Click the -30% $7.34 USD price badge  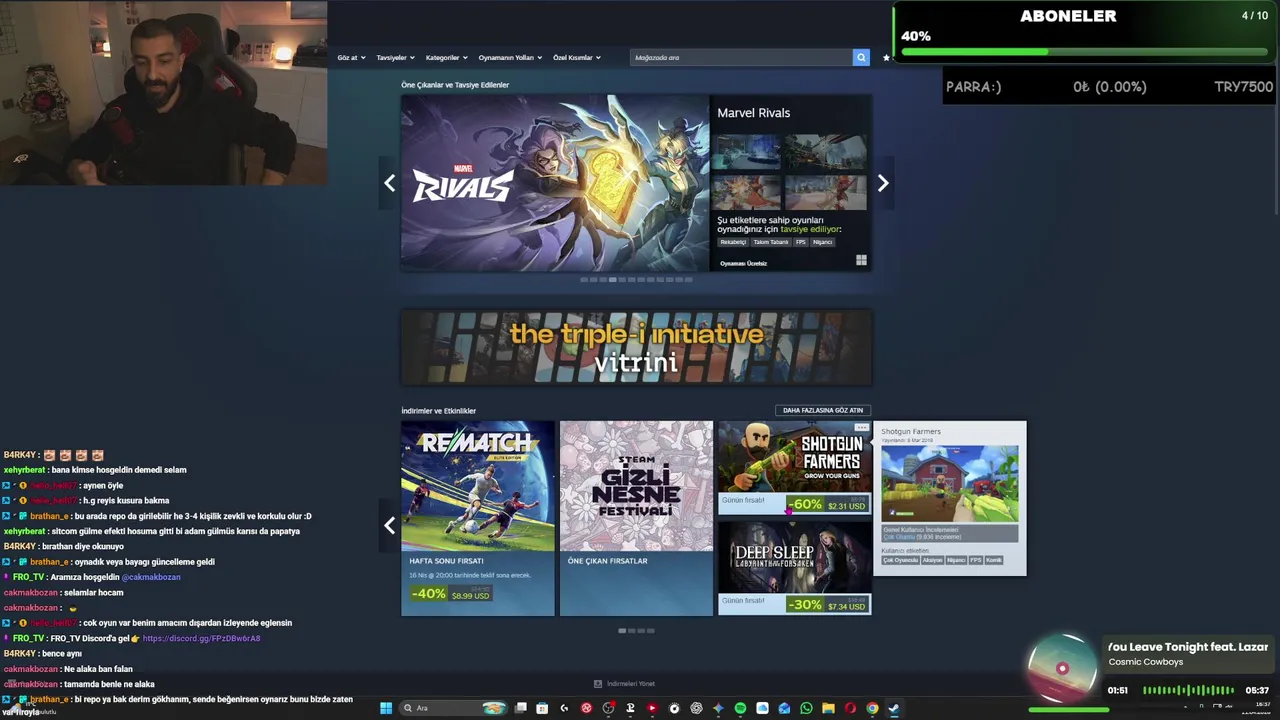[827, 605]
